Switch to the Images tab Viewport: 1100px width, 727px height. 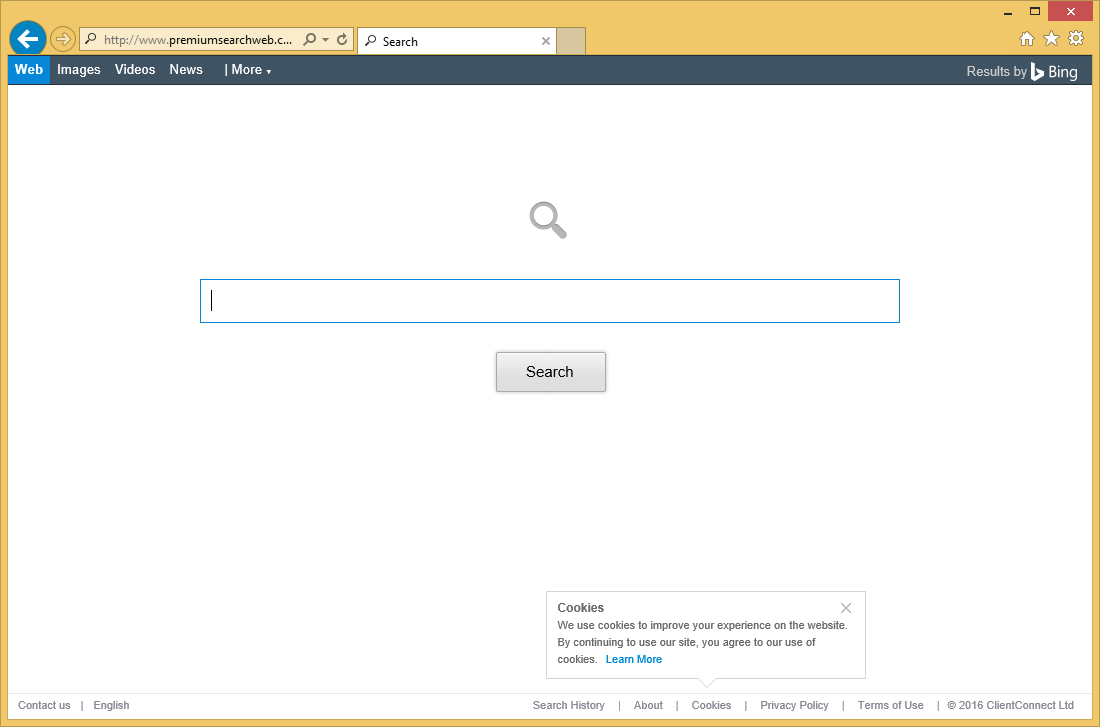[x=78, y=69]
